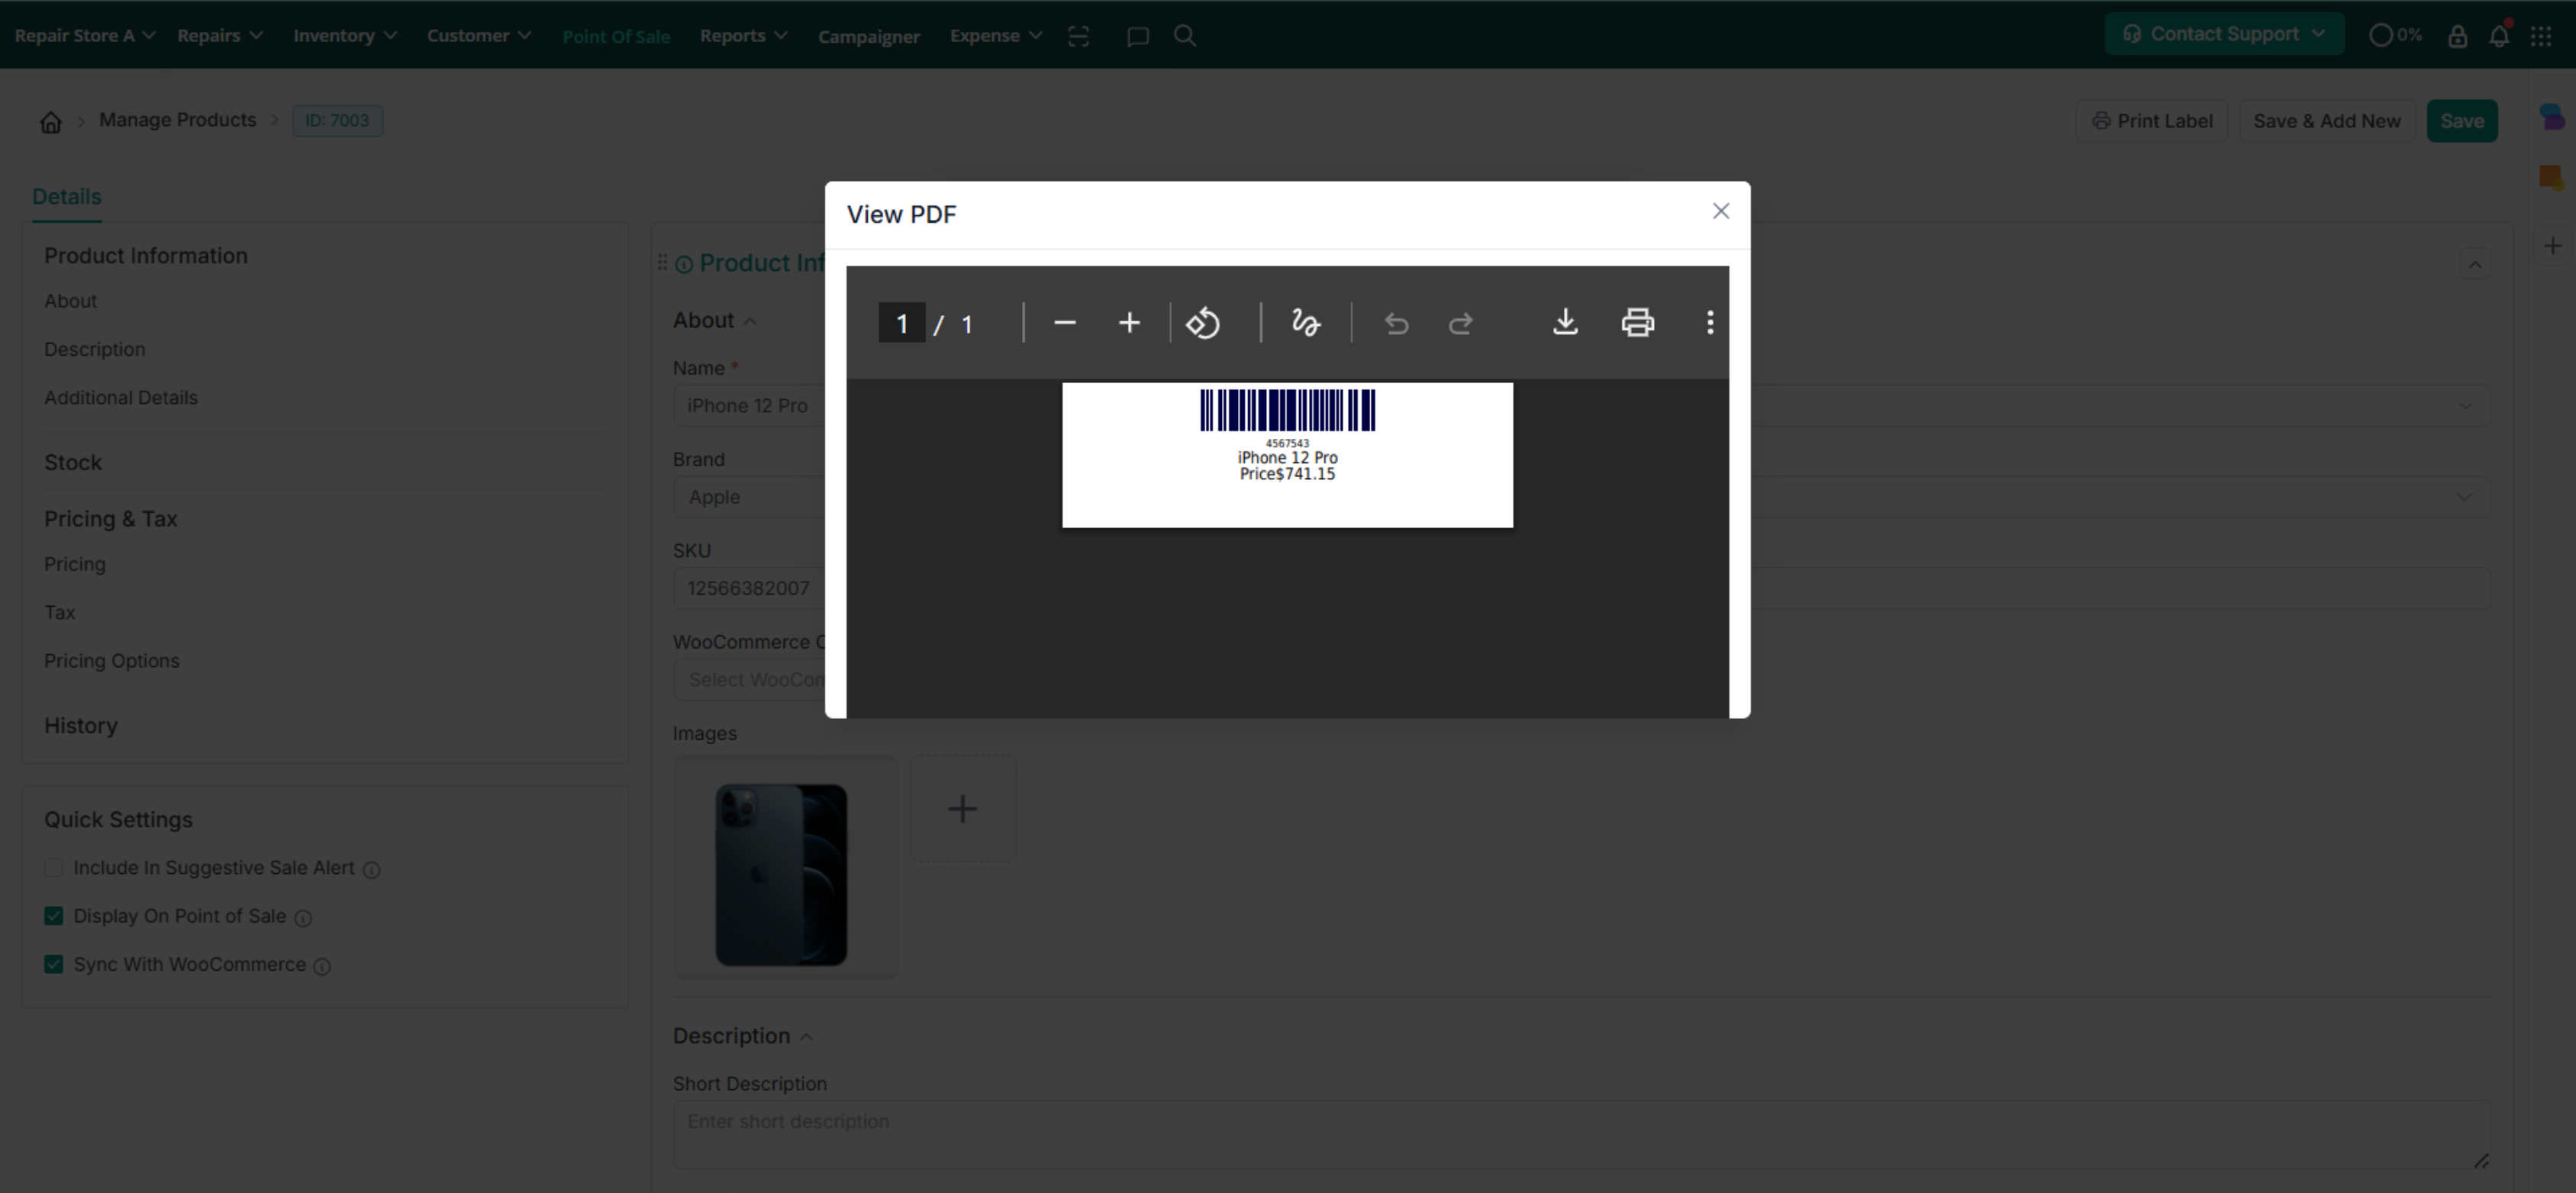
Task: Download the label PDF
Action: click(1565, 323)
